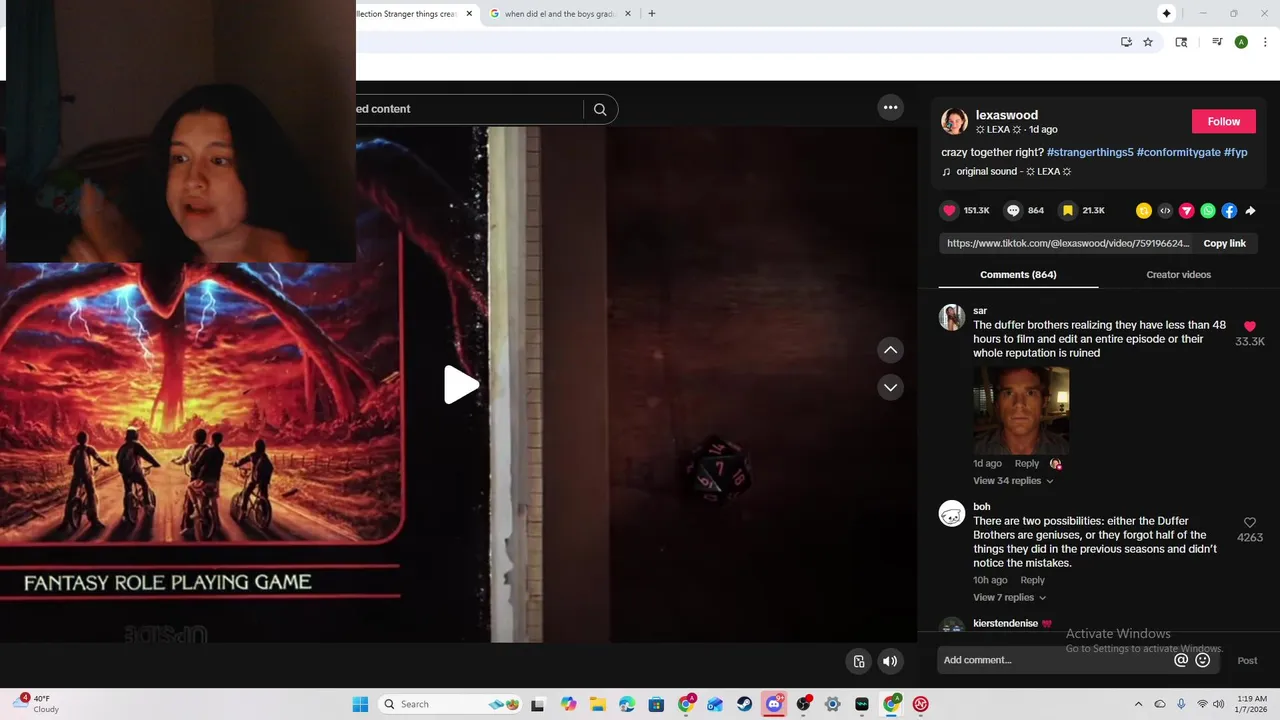Share video to WhatsApp
This screenshot has width=1280, height=720.
click(x=1208, y=210)
